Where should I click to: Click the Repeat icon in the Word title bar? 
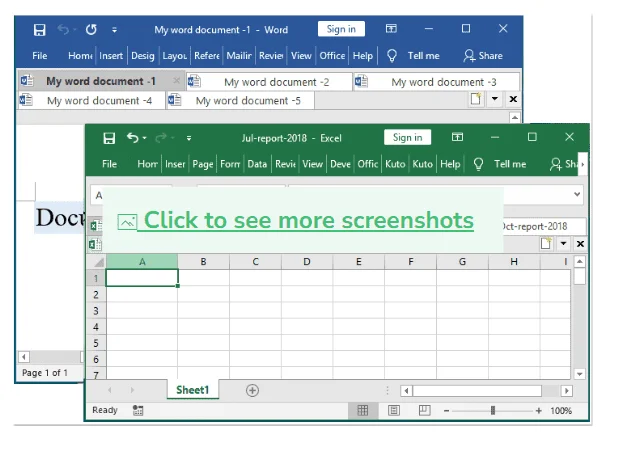(x=91, y=29)
